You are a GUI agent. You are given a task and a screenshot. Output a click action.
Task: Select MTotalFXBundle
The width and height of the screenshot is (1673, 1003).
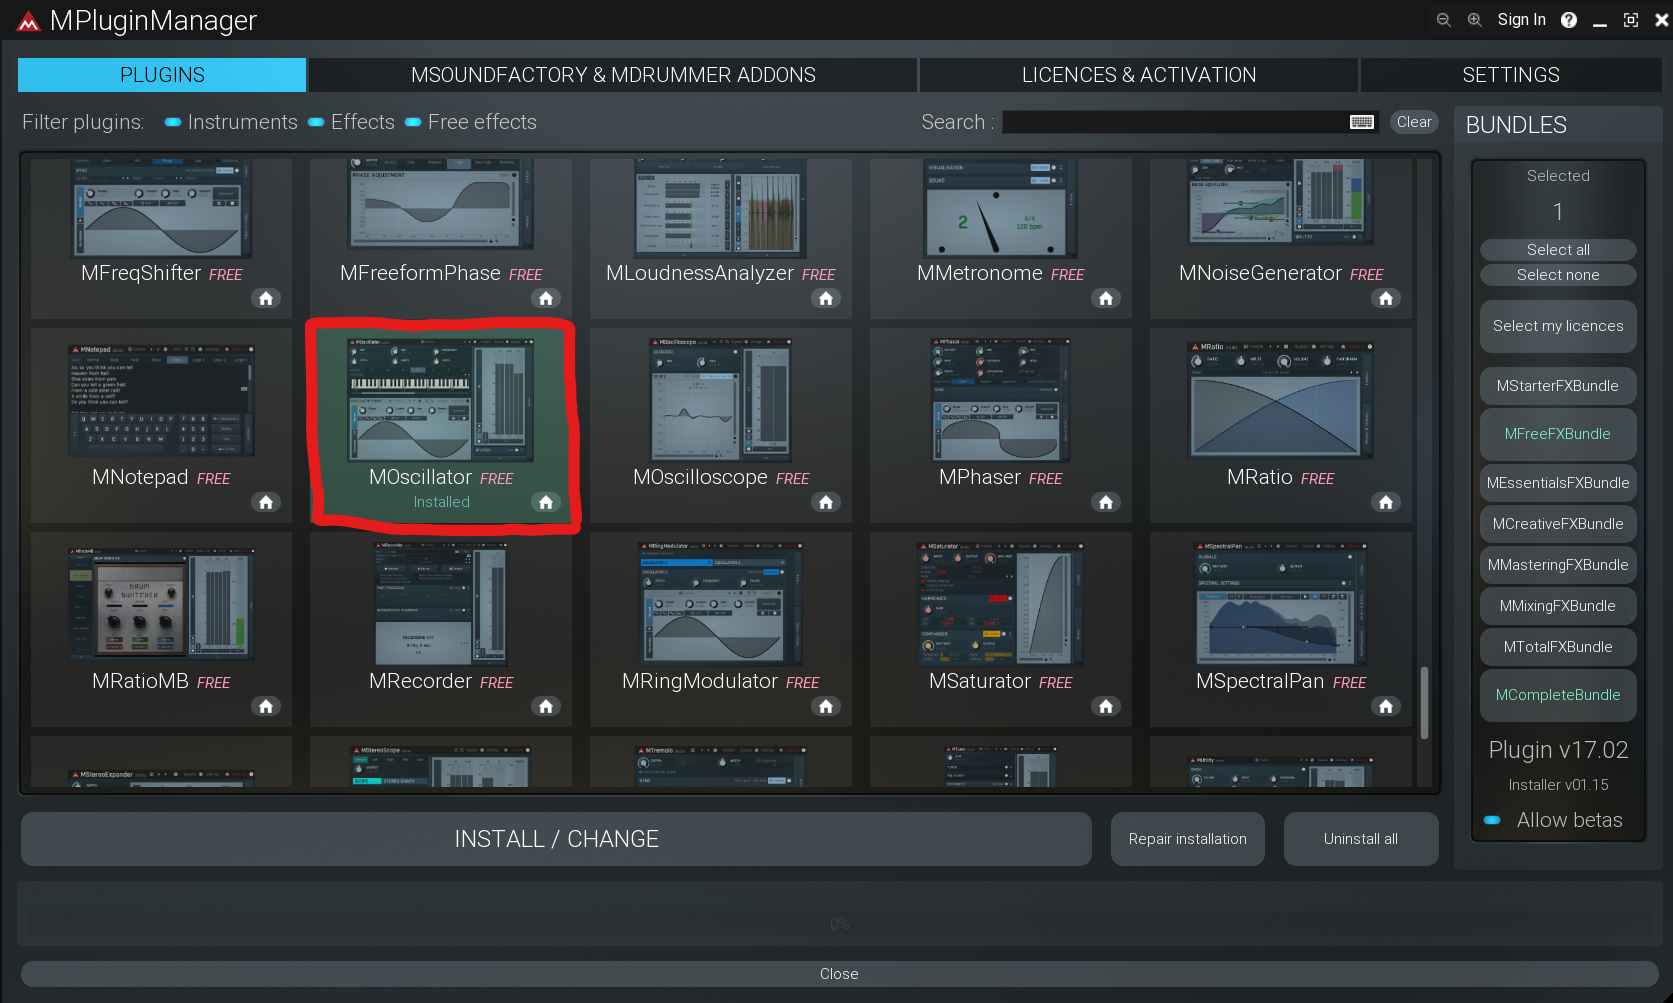1558,647
